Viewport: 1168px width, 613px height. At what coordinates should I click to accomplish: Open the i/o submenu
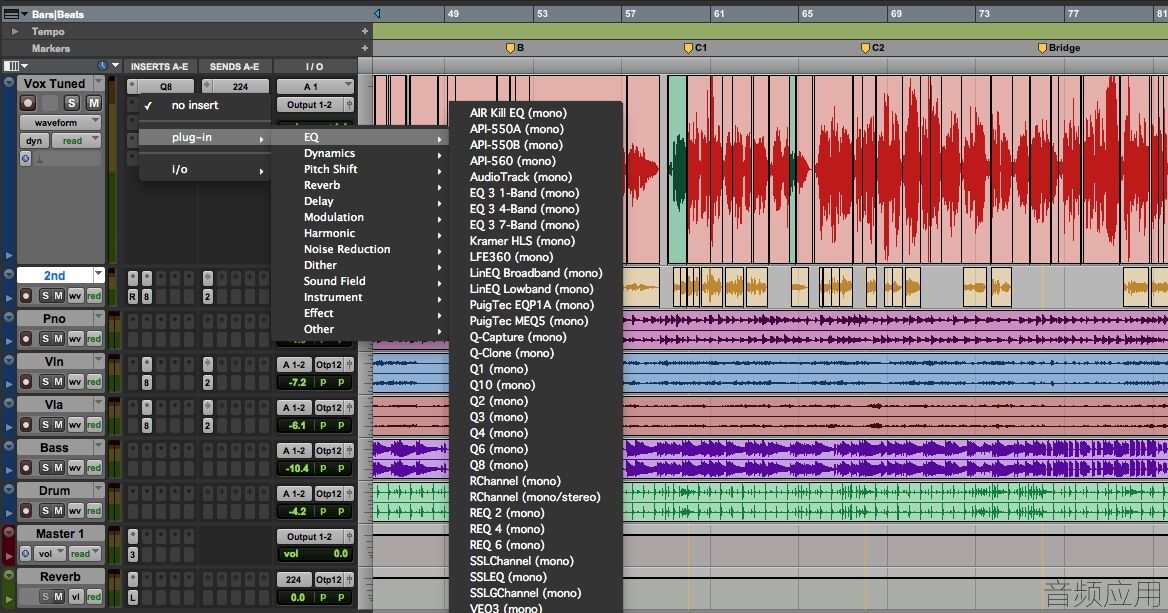(x=205, y=169)
